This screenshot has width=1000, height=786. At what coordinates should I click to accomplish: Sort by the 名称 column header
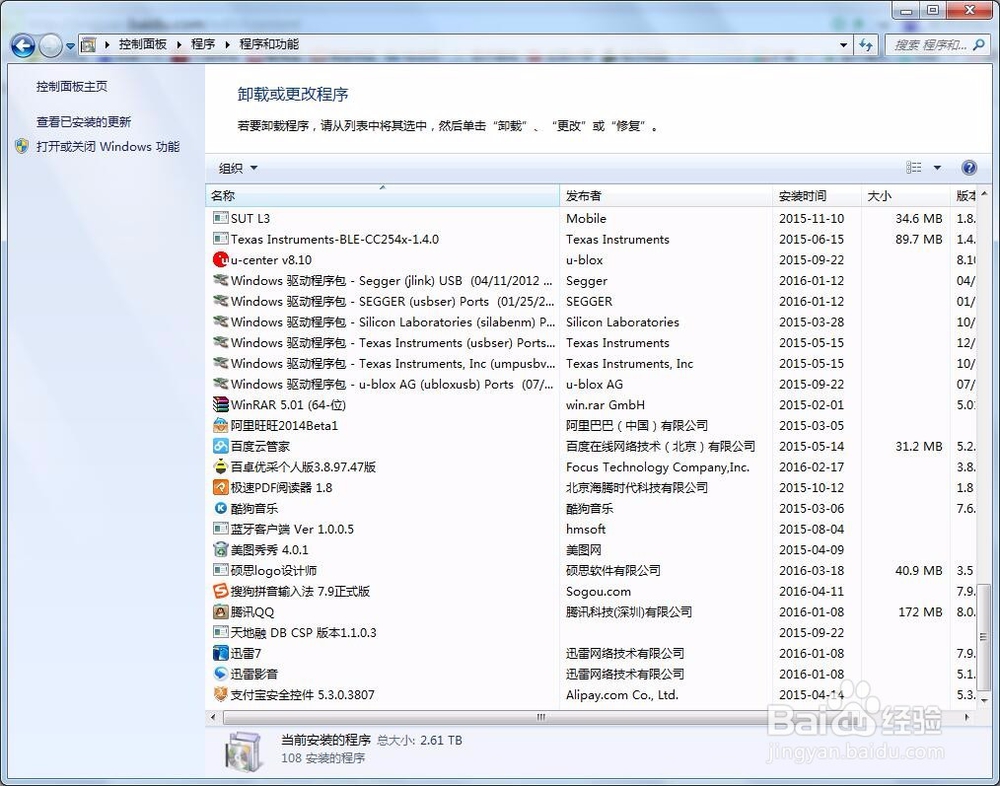point(383,196)
